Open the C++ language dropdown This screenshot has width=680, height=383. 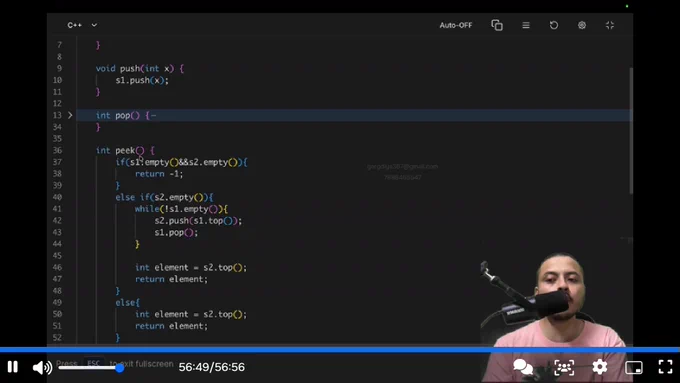point(82,25)
